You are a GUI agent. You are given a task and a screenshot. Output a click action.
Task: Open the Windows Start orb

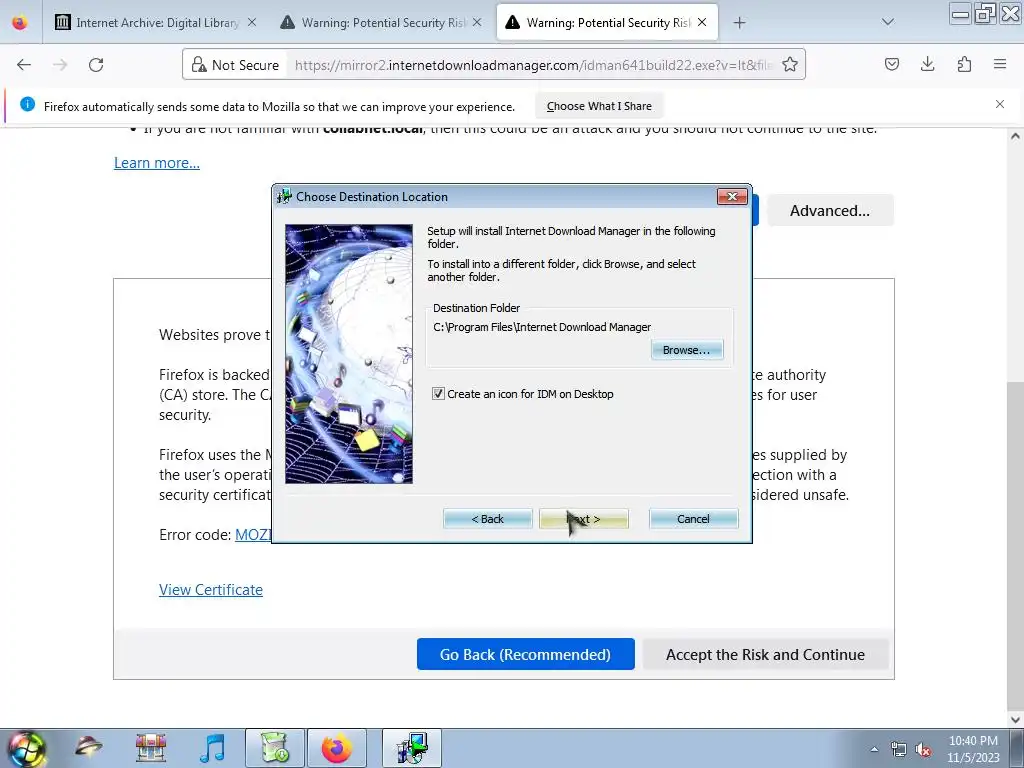pos(26,748)
